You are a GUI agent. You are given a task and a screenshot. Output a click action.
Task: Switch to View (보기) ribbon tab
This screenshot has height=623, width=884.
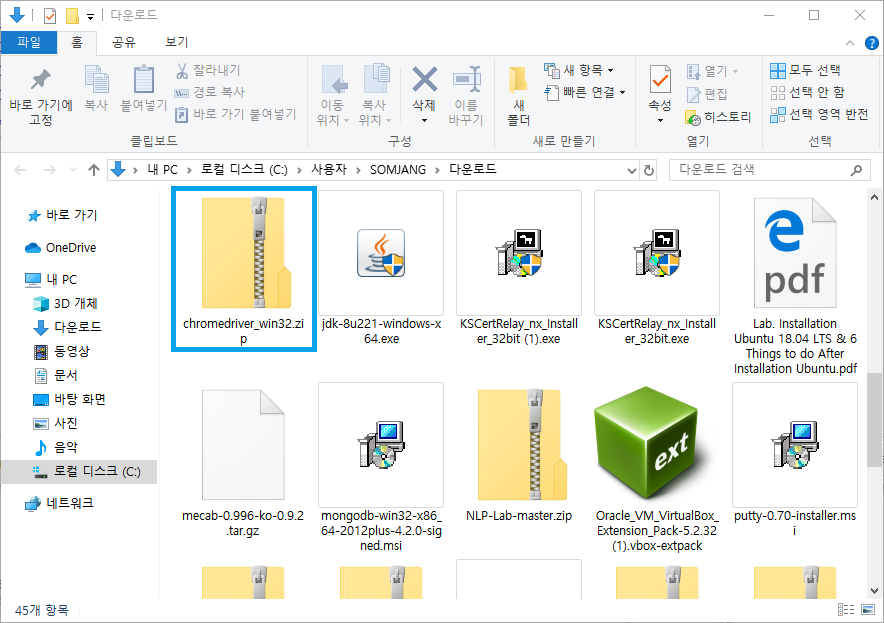tap(176, 42)
